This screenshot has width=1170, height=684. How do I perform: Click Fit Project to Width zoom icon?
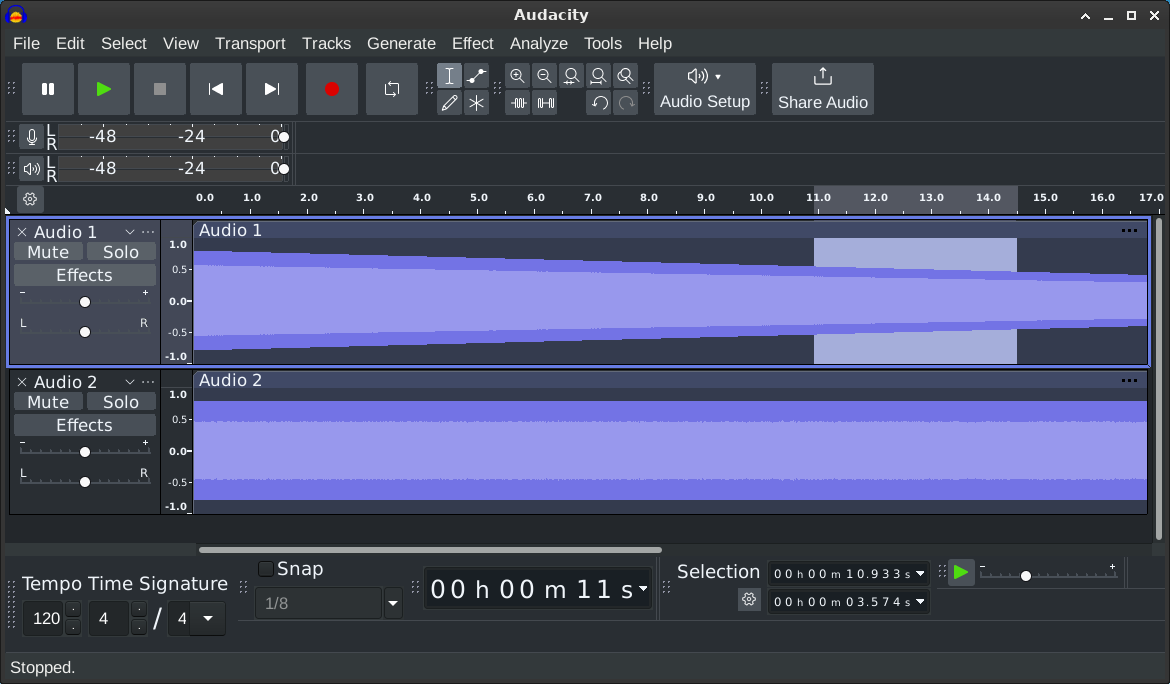tap(598, 75)
